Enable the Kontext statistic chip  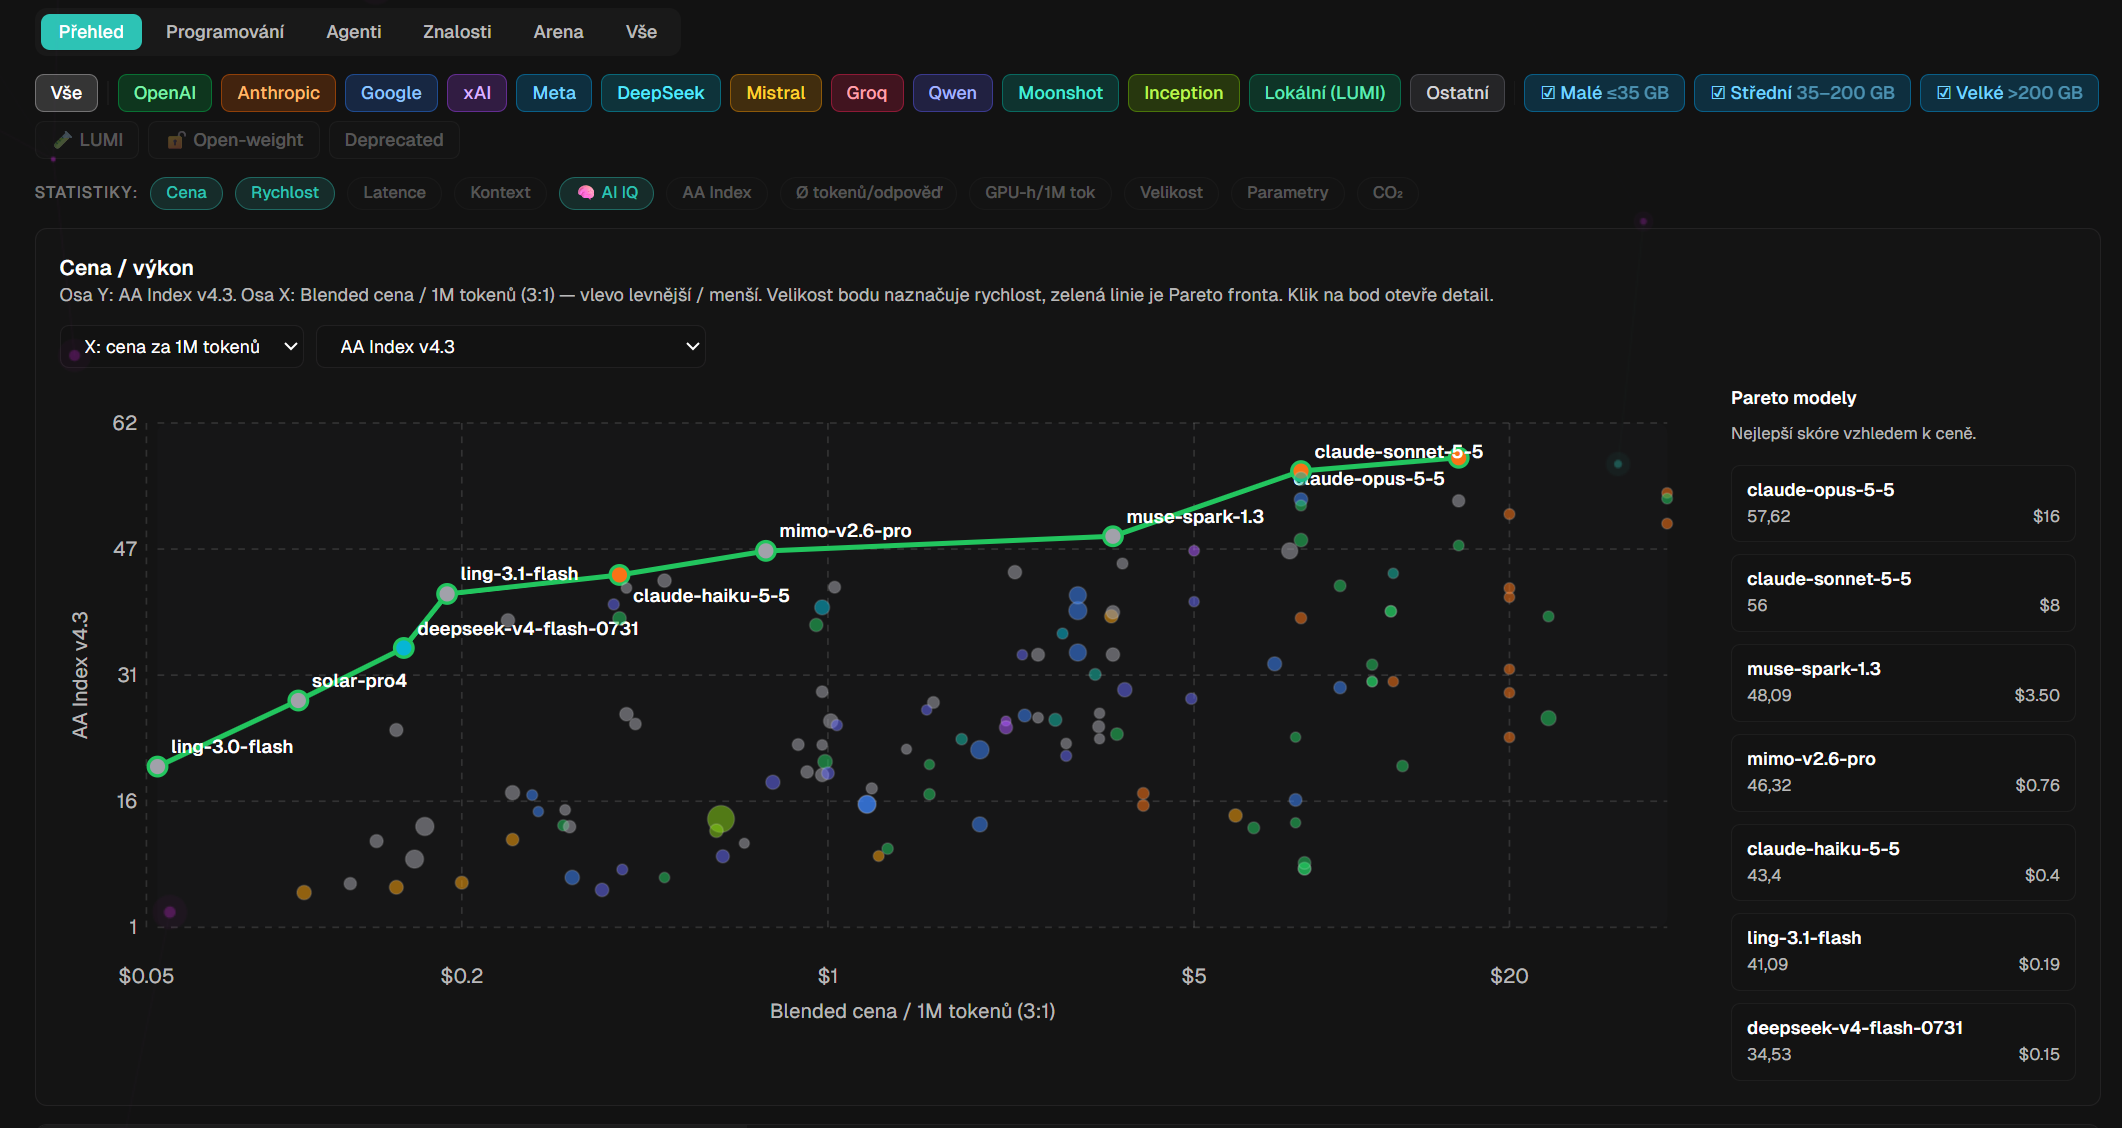pyautogui.click(x=500, y=193)
